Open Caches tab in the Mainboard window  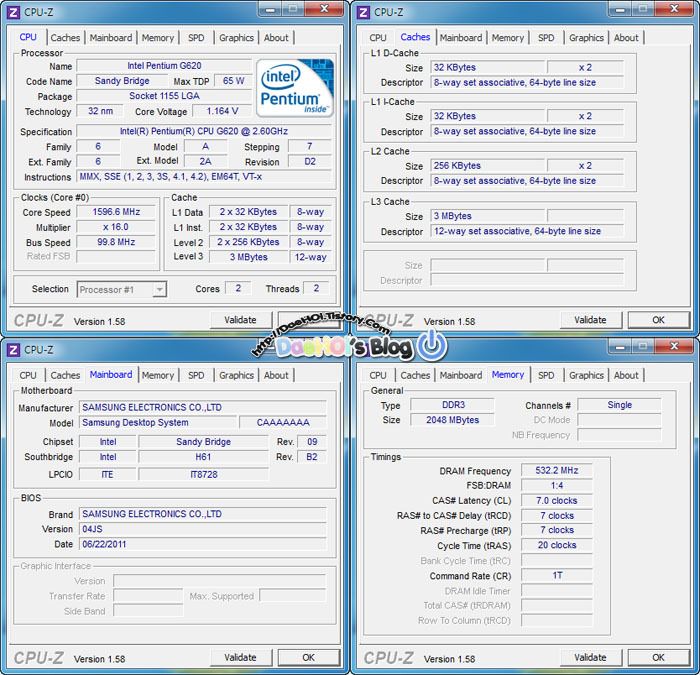point(65,375)
